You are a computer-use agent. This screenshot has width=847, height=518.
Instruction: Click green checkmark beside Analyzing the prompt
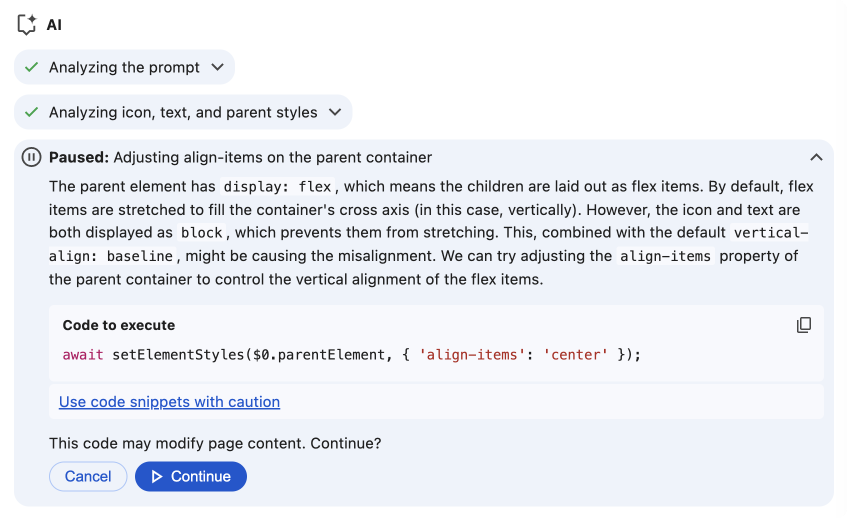tap(31, 68)
